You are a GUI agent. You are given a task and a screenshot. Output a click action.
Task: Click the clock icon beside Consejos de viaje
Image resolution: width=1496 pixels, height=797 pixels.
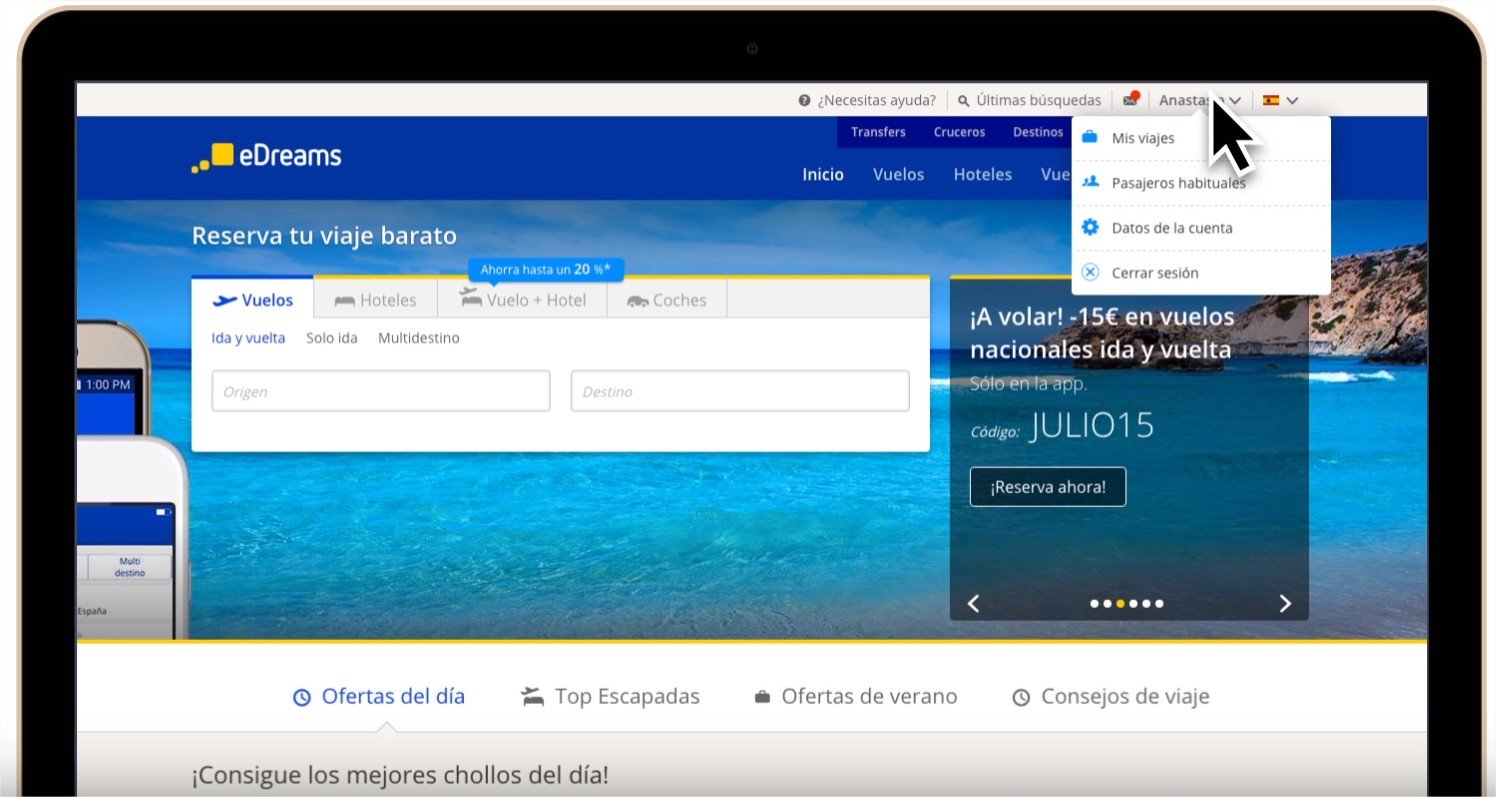pyautogui.click(x=1021, y=698)
